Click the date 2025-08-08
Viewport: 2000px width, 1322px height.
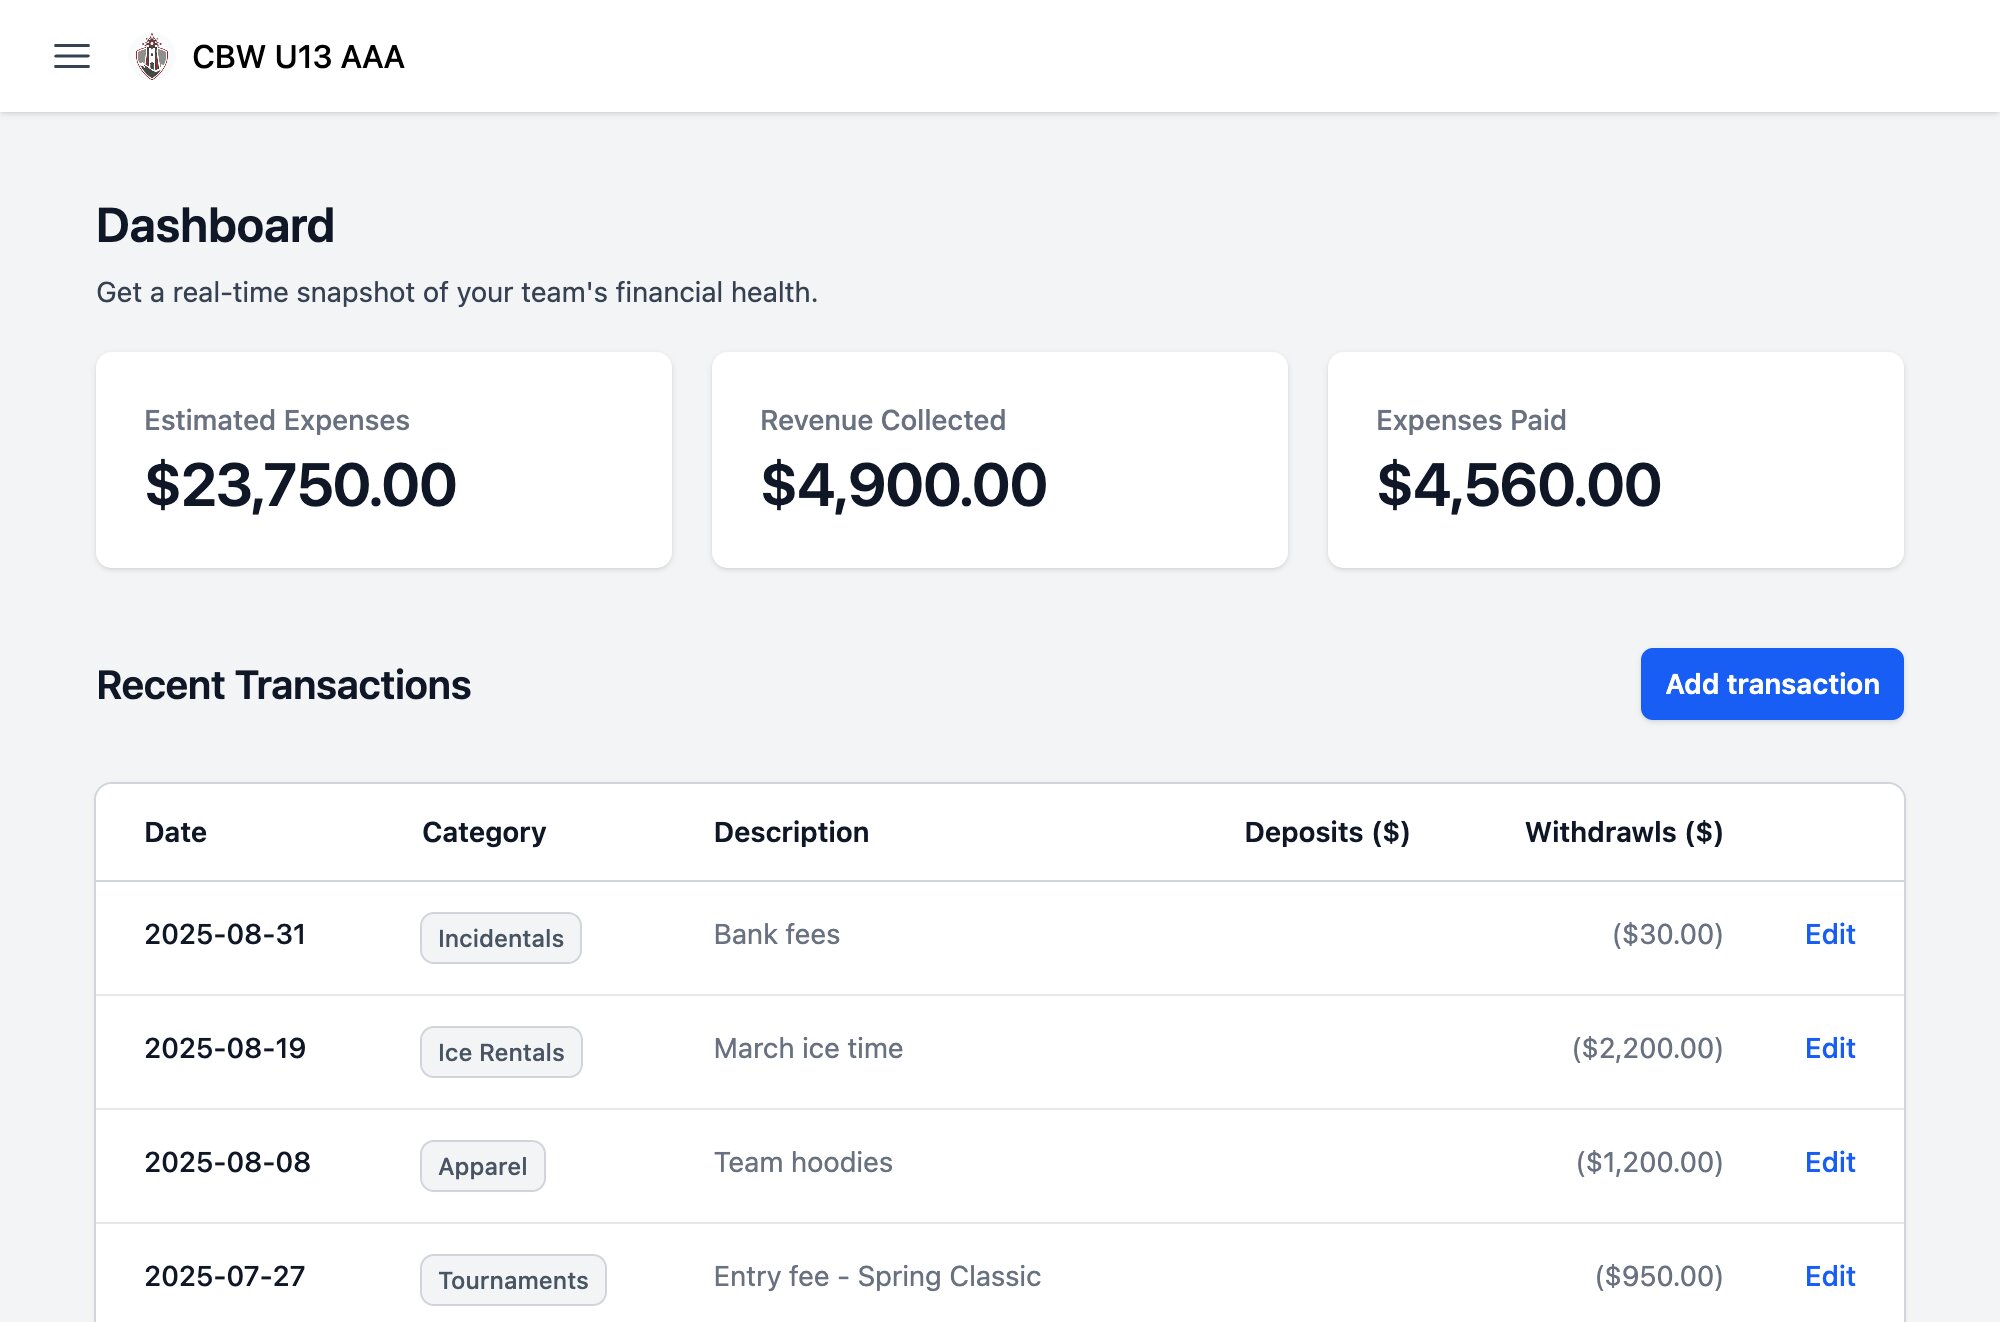227,1162
